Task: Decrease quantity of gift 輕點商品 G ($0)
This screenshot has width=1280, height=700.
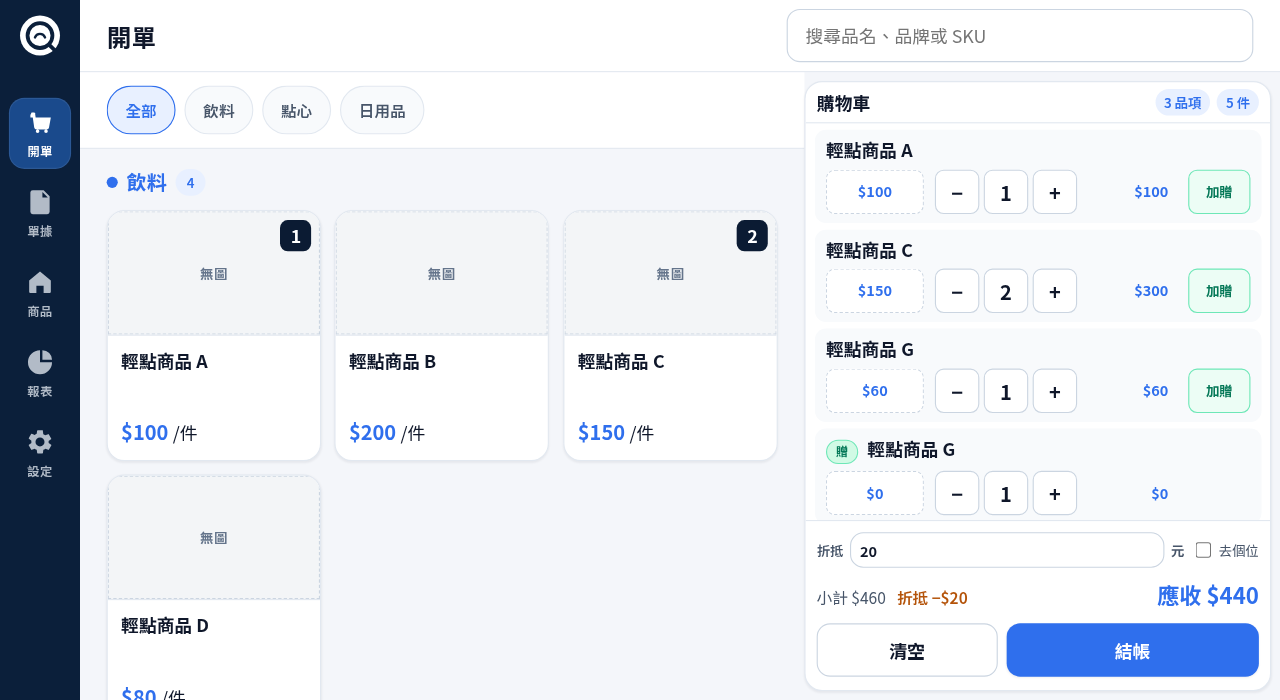Action: (x=957, y=493)
